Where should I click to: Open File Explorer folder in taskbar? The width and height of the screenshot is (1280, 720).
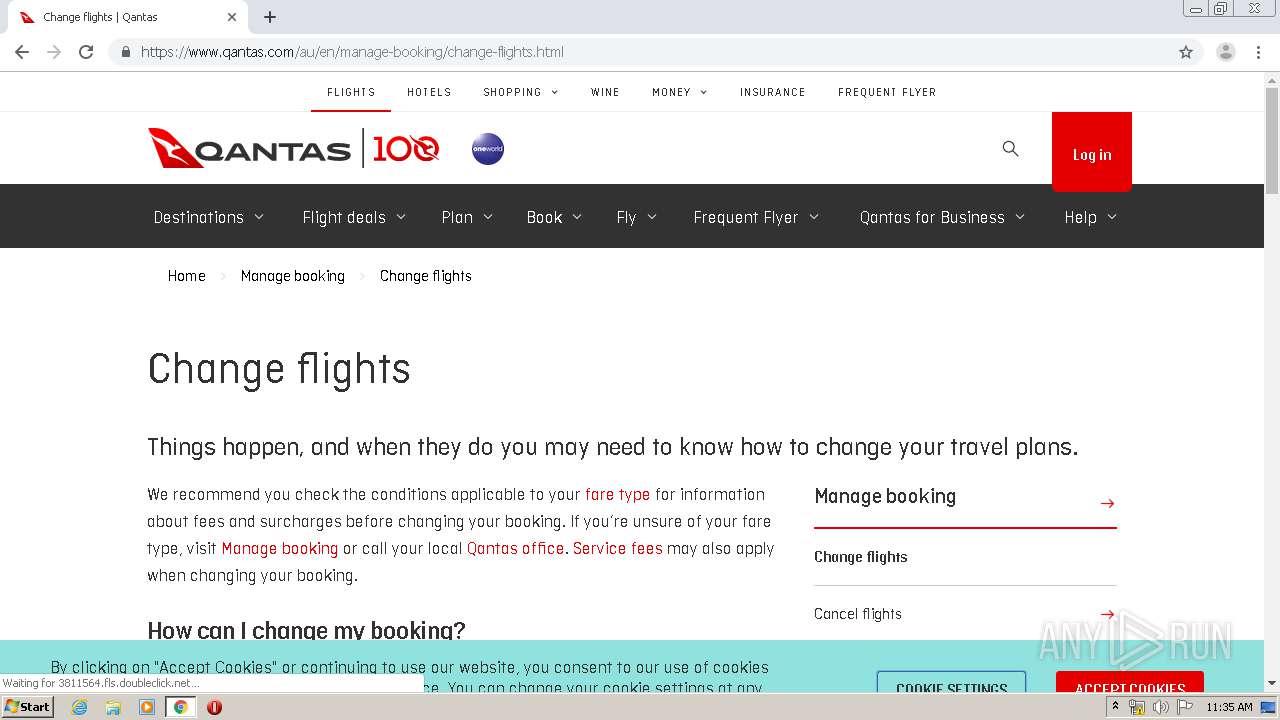(113, 707)
